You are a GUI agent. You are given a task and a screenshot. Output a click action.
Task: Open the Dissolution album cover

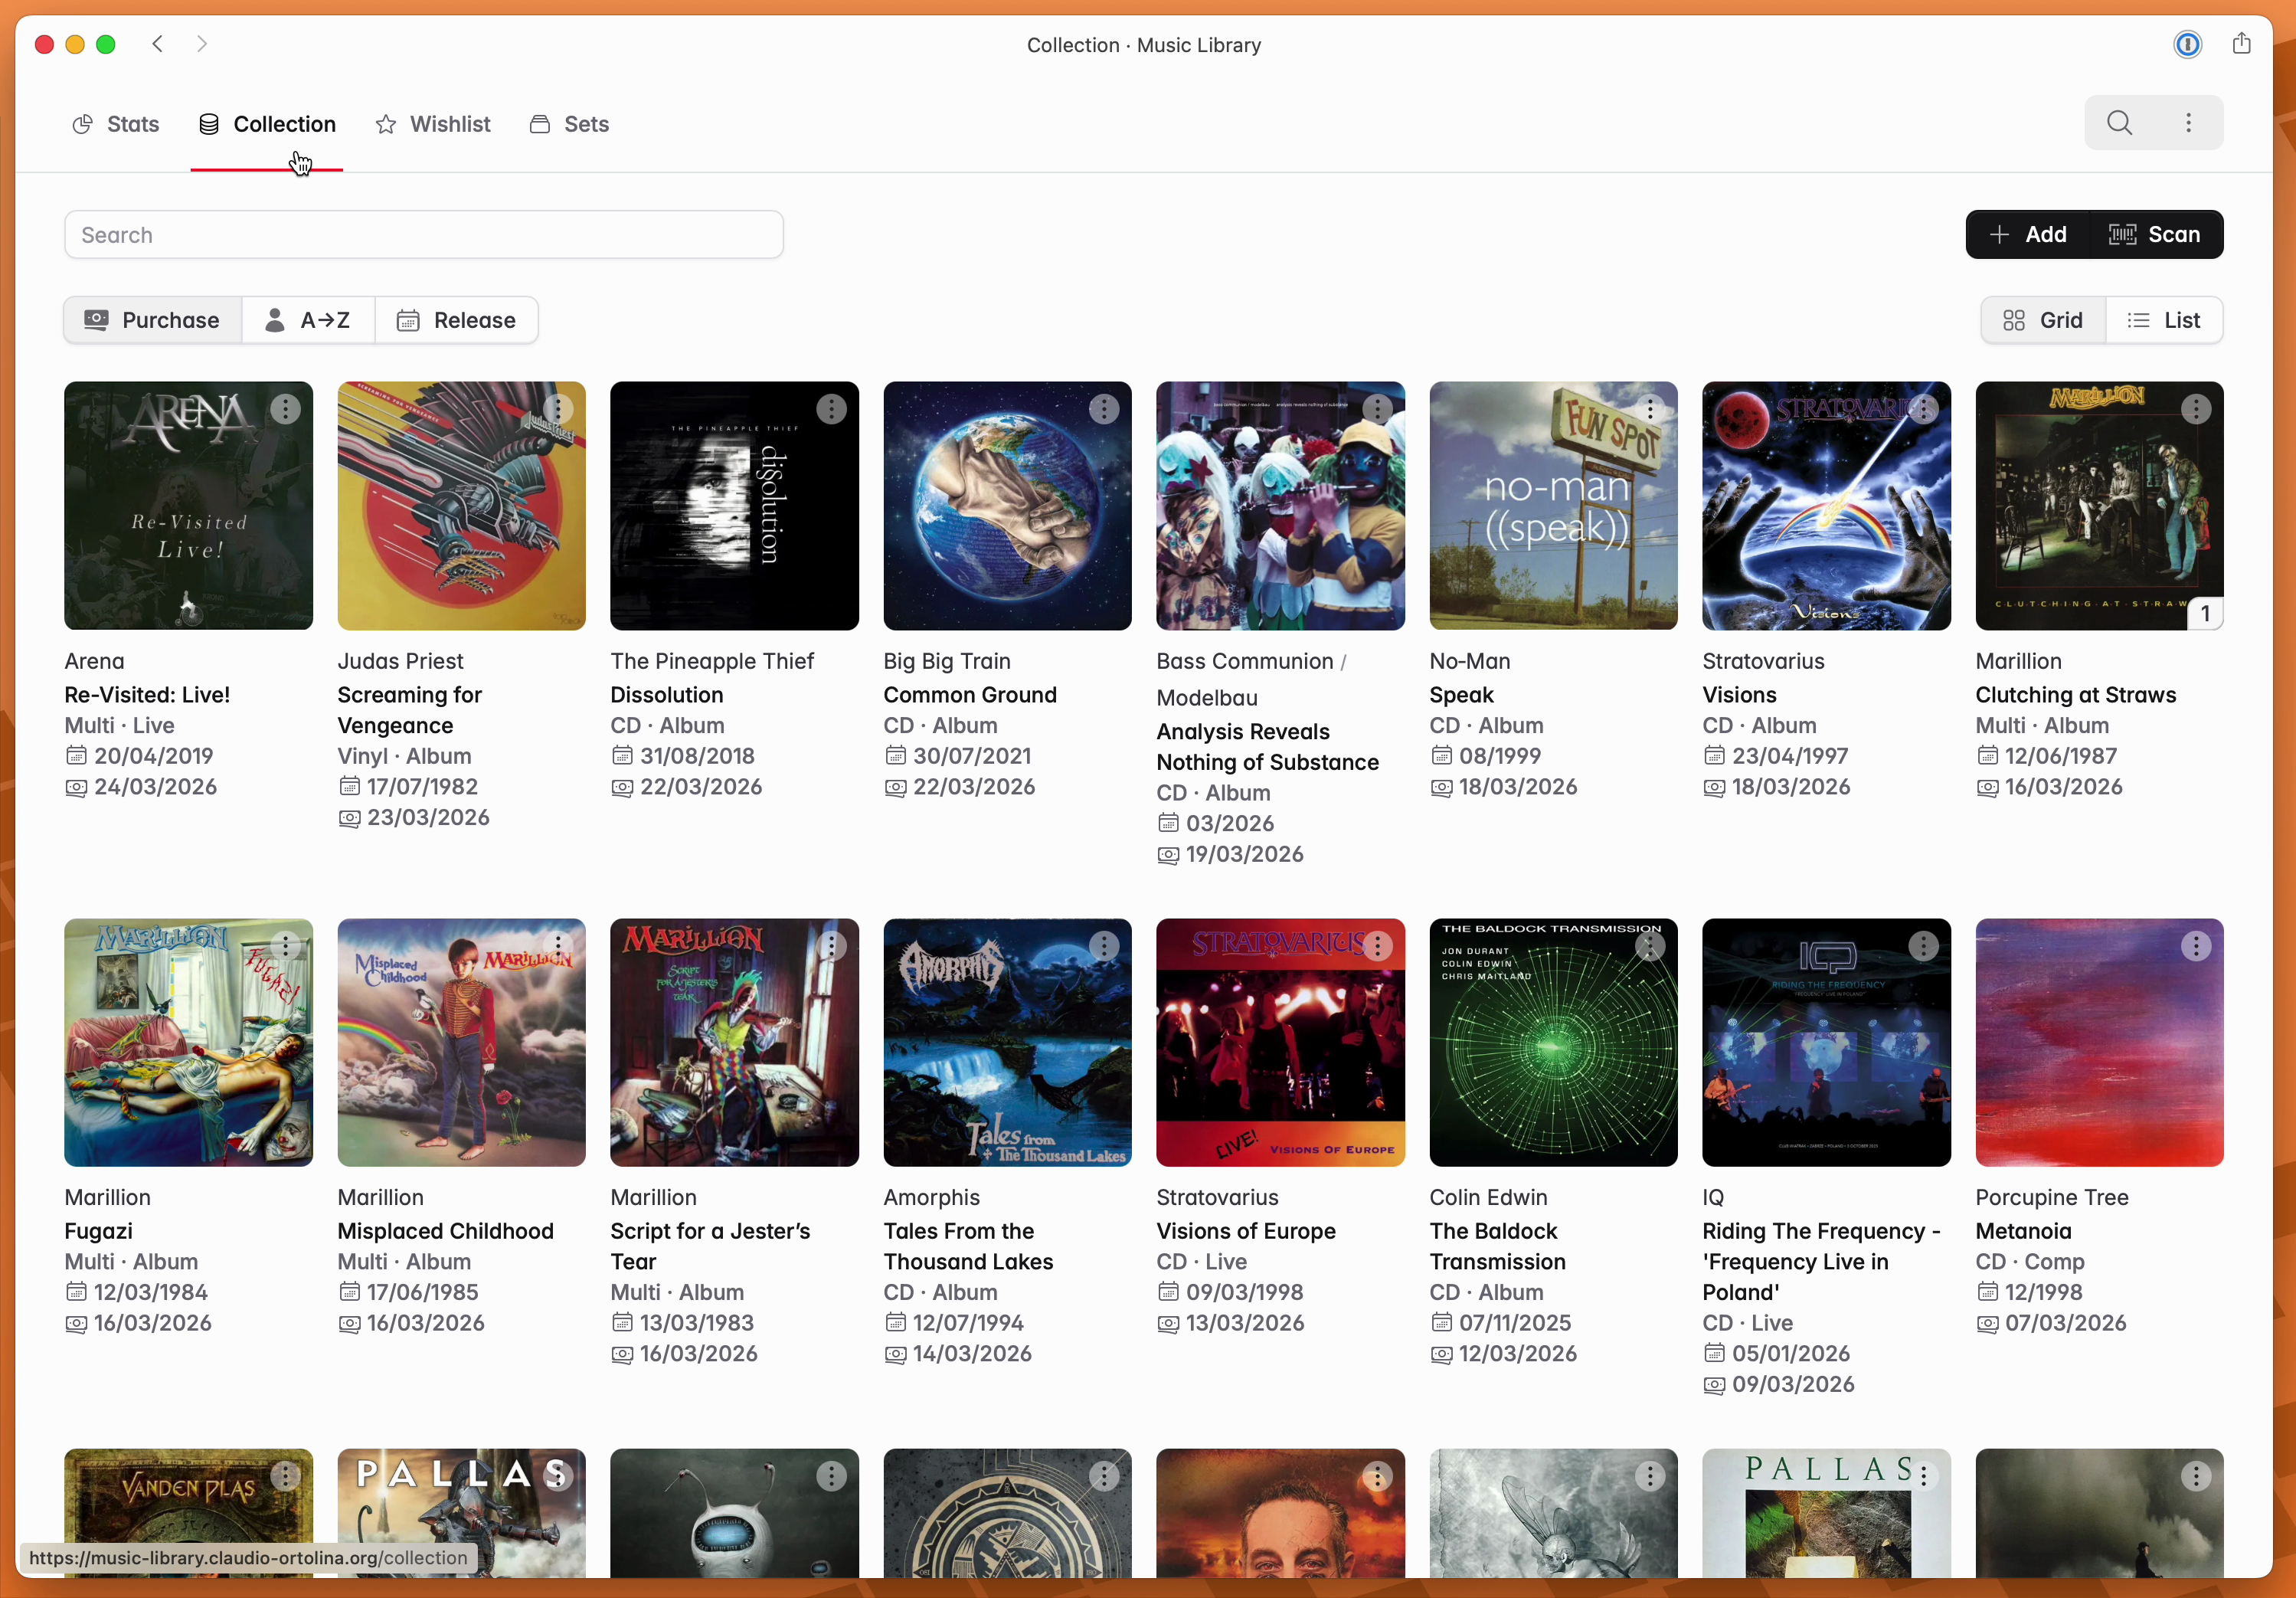(734, 506)
